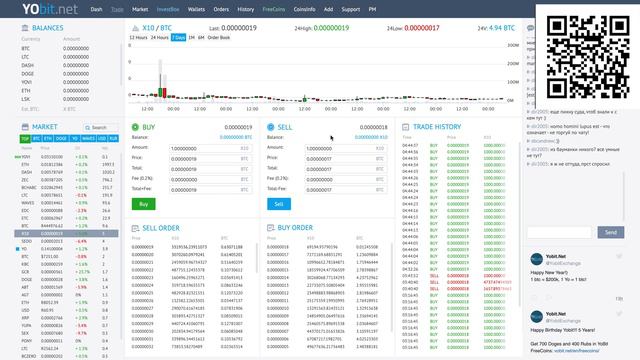The width and height of the screenshot is (640, 360).
Task: Click the Buy balance BTC link
Action: point(236,138)
